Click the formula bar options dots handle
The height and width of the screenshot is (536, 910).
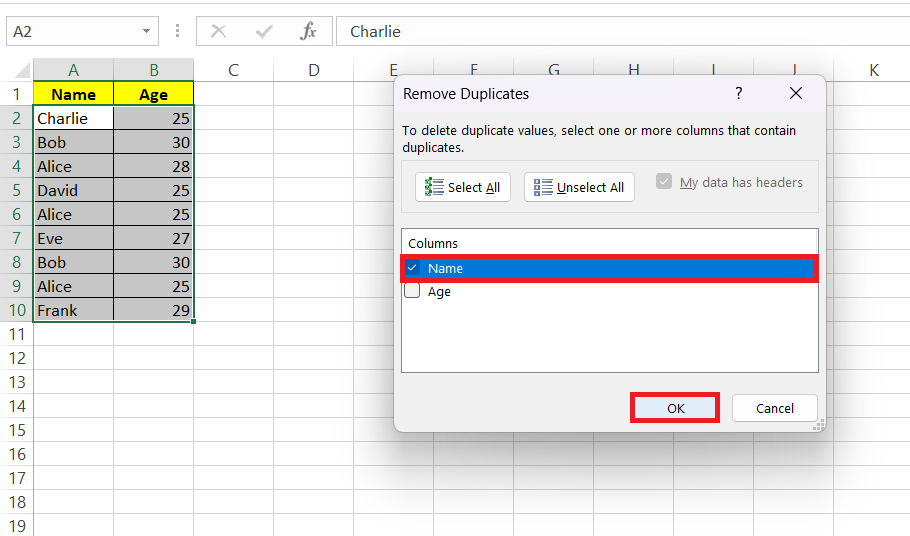click(x=178, y=31)
